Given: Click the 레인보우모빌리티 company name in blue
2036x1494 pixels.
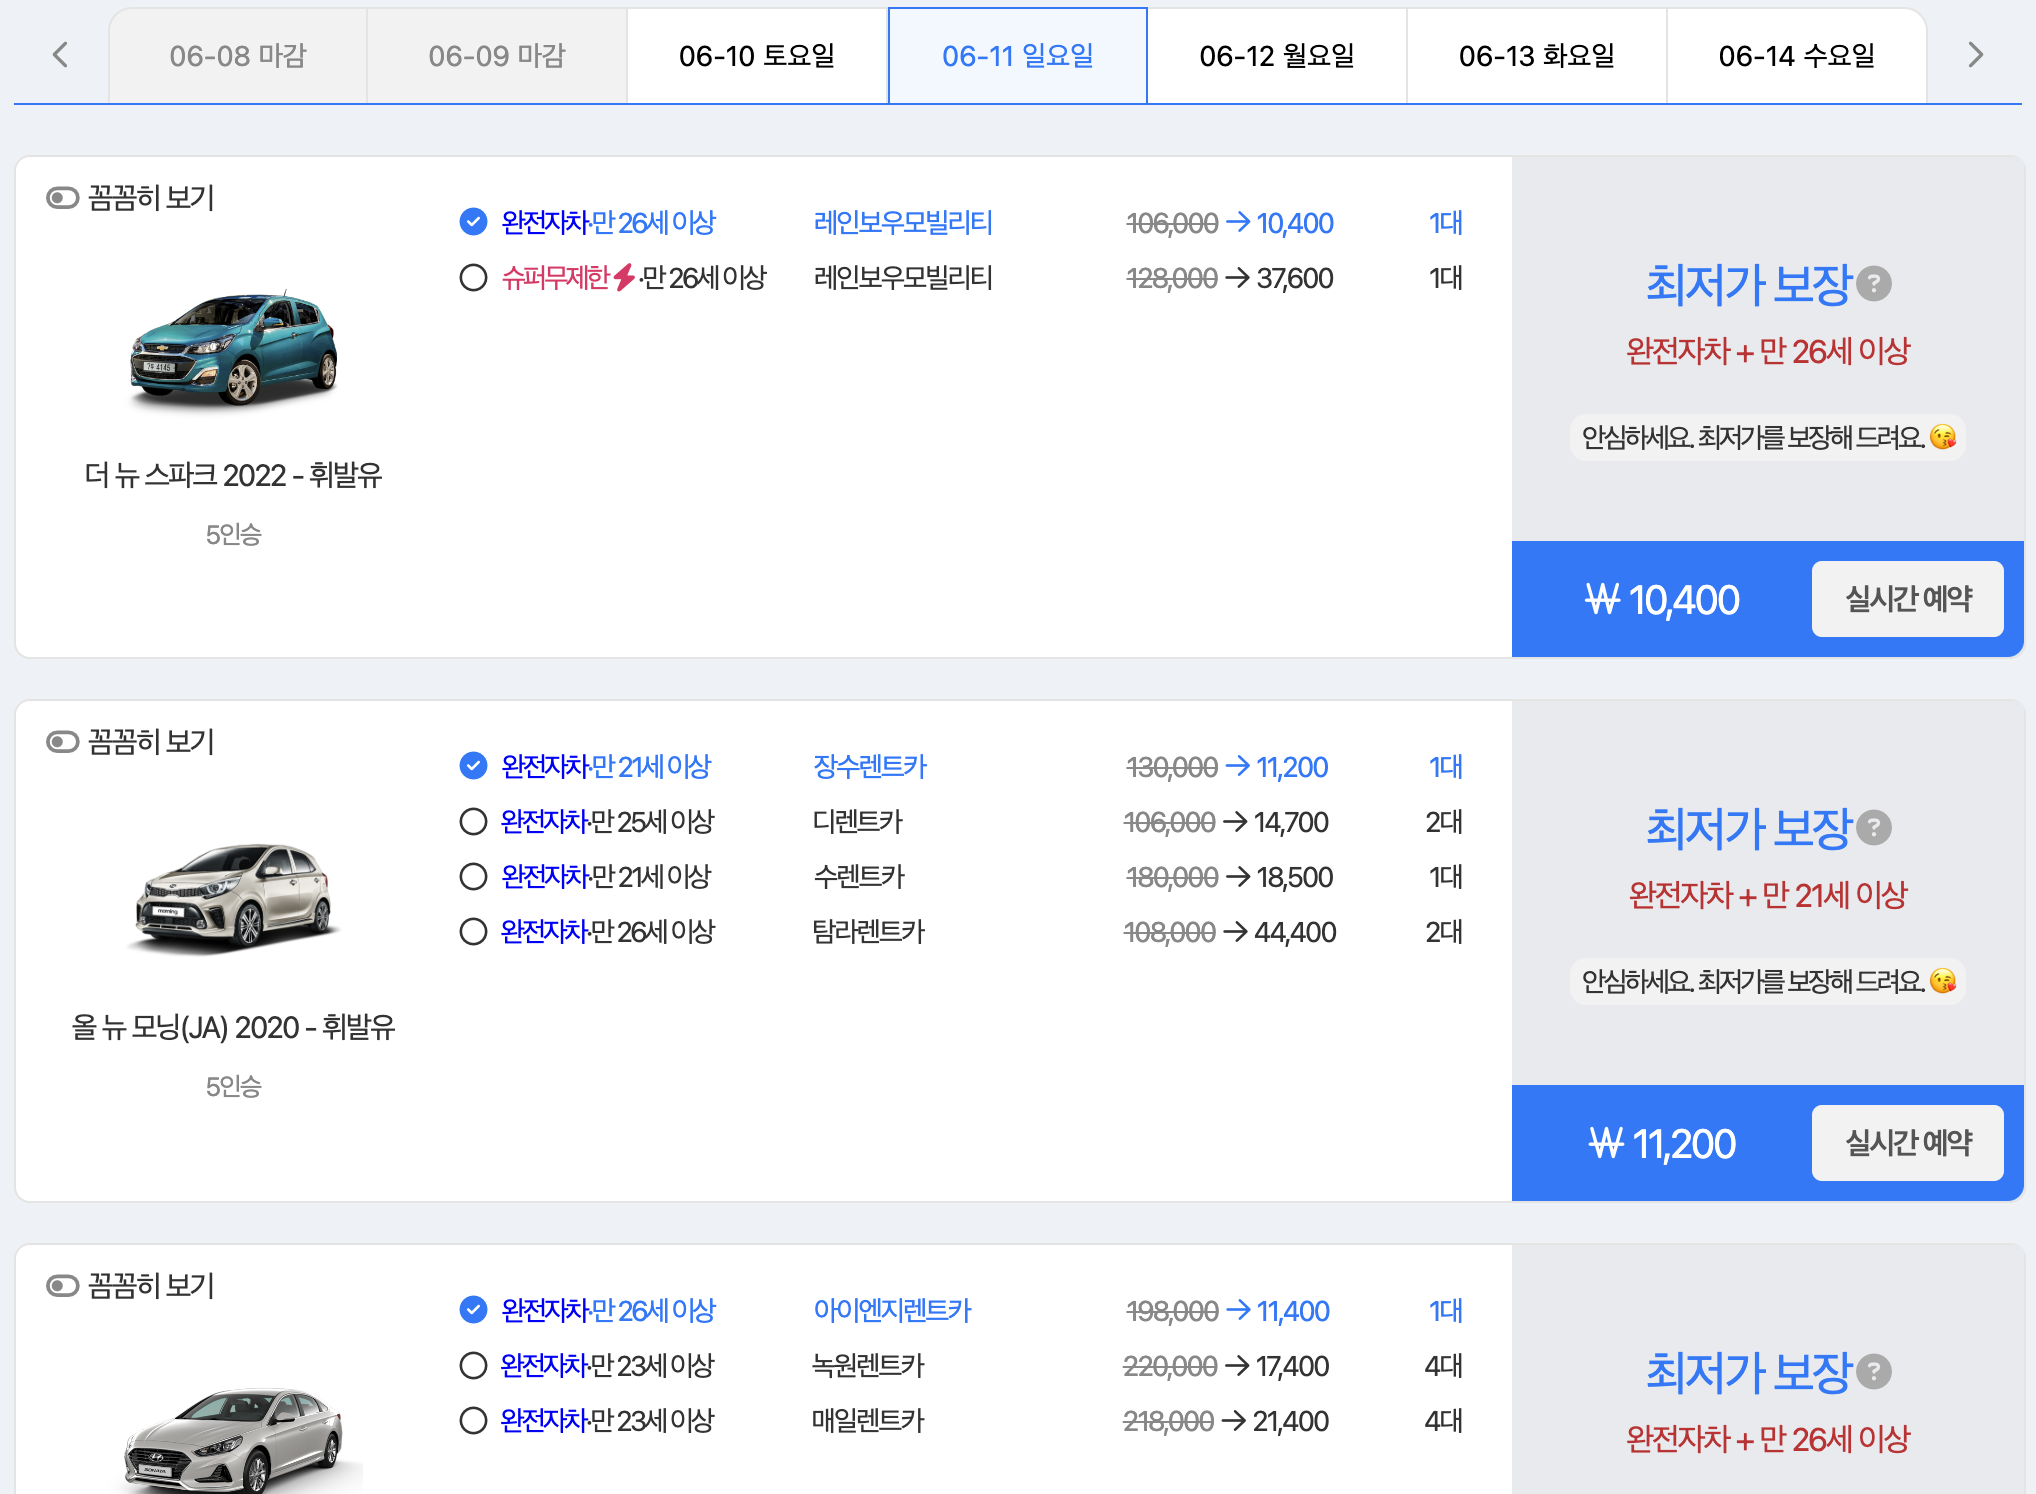Looking at the screenshot, I should (x=903, y=222).
